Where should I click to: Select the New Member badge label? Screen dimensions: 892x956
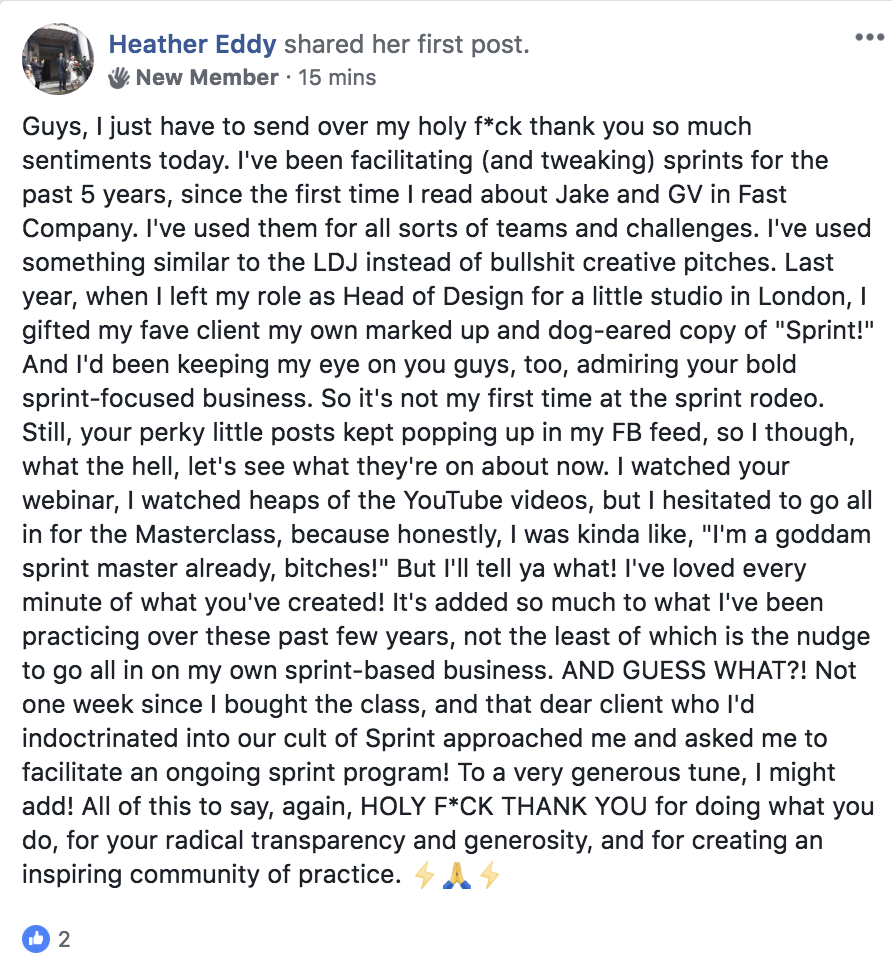[x=207, y=77]
